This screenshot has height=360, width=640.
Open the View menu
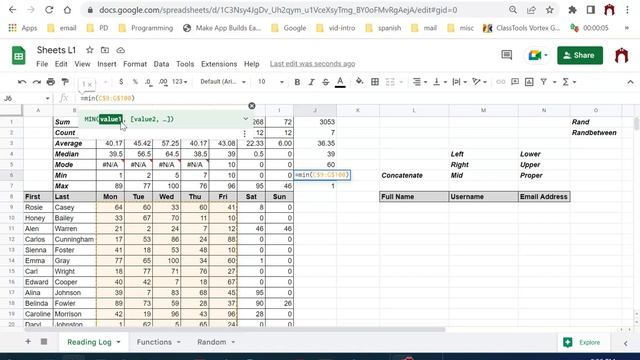point(82,64)
